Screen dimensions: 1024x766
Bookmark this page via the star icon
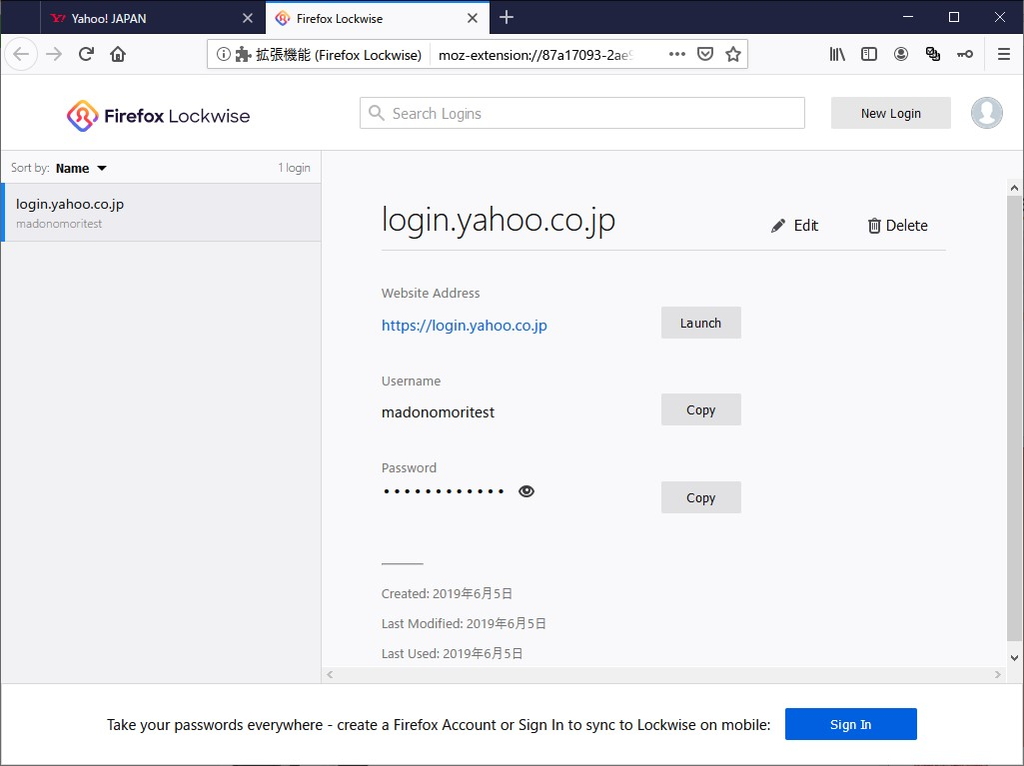pyautogui.click(x=733, y=53)
